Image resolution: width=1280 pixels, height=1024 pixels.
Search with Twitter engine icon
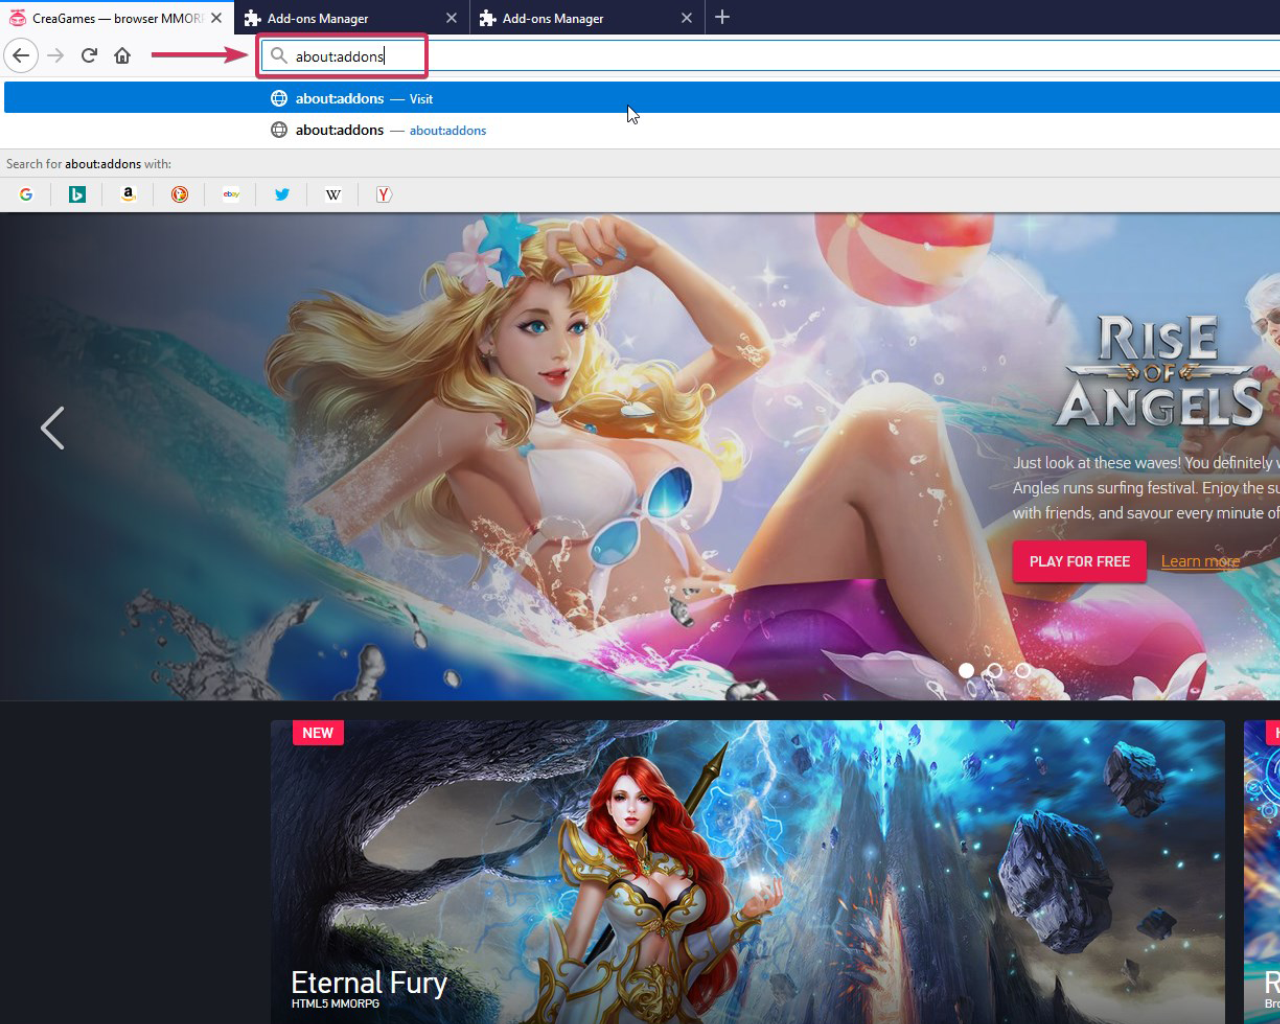(x=282, y=195)
